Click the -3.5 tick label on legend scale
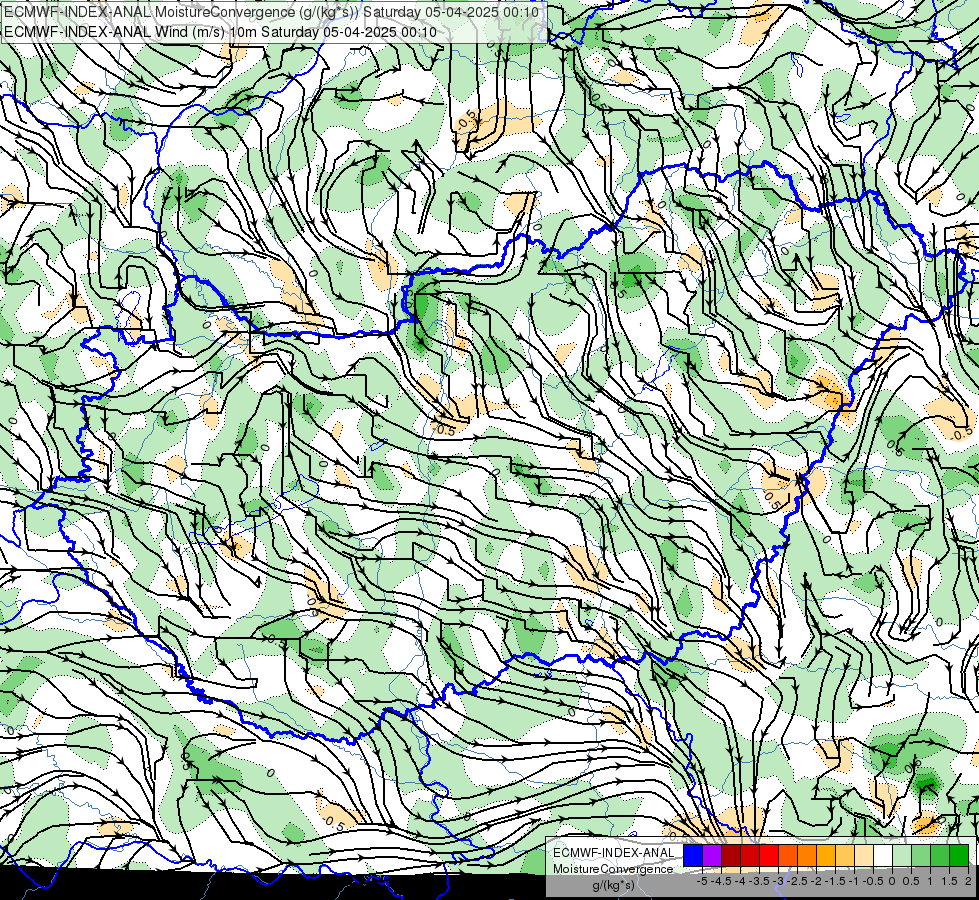The width and height of the screenshot is (979, 900). (759, 881)
